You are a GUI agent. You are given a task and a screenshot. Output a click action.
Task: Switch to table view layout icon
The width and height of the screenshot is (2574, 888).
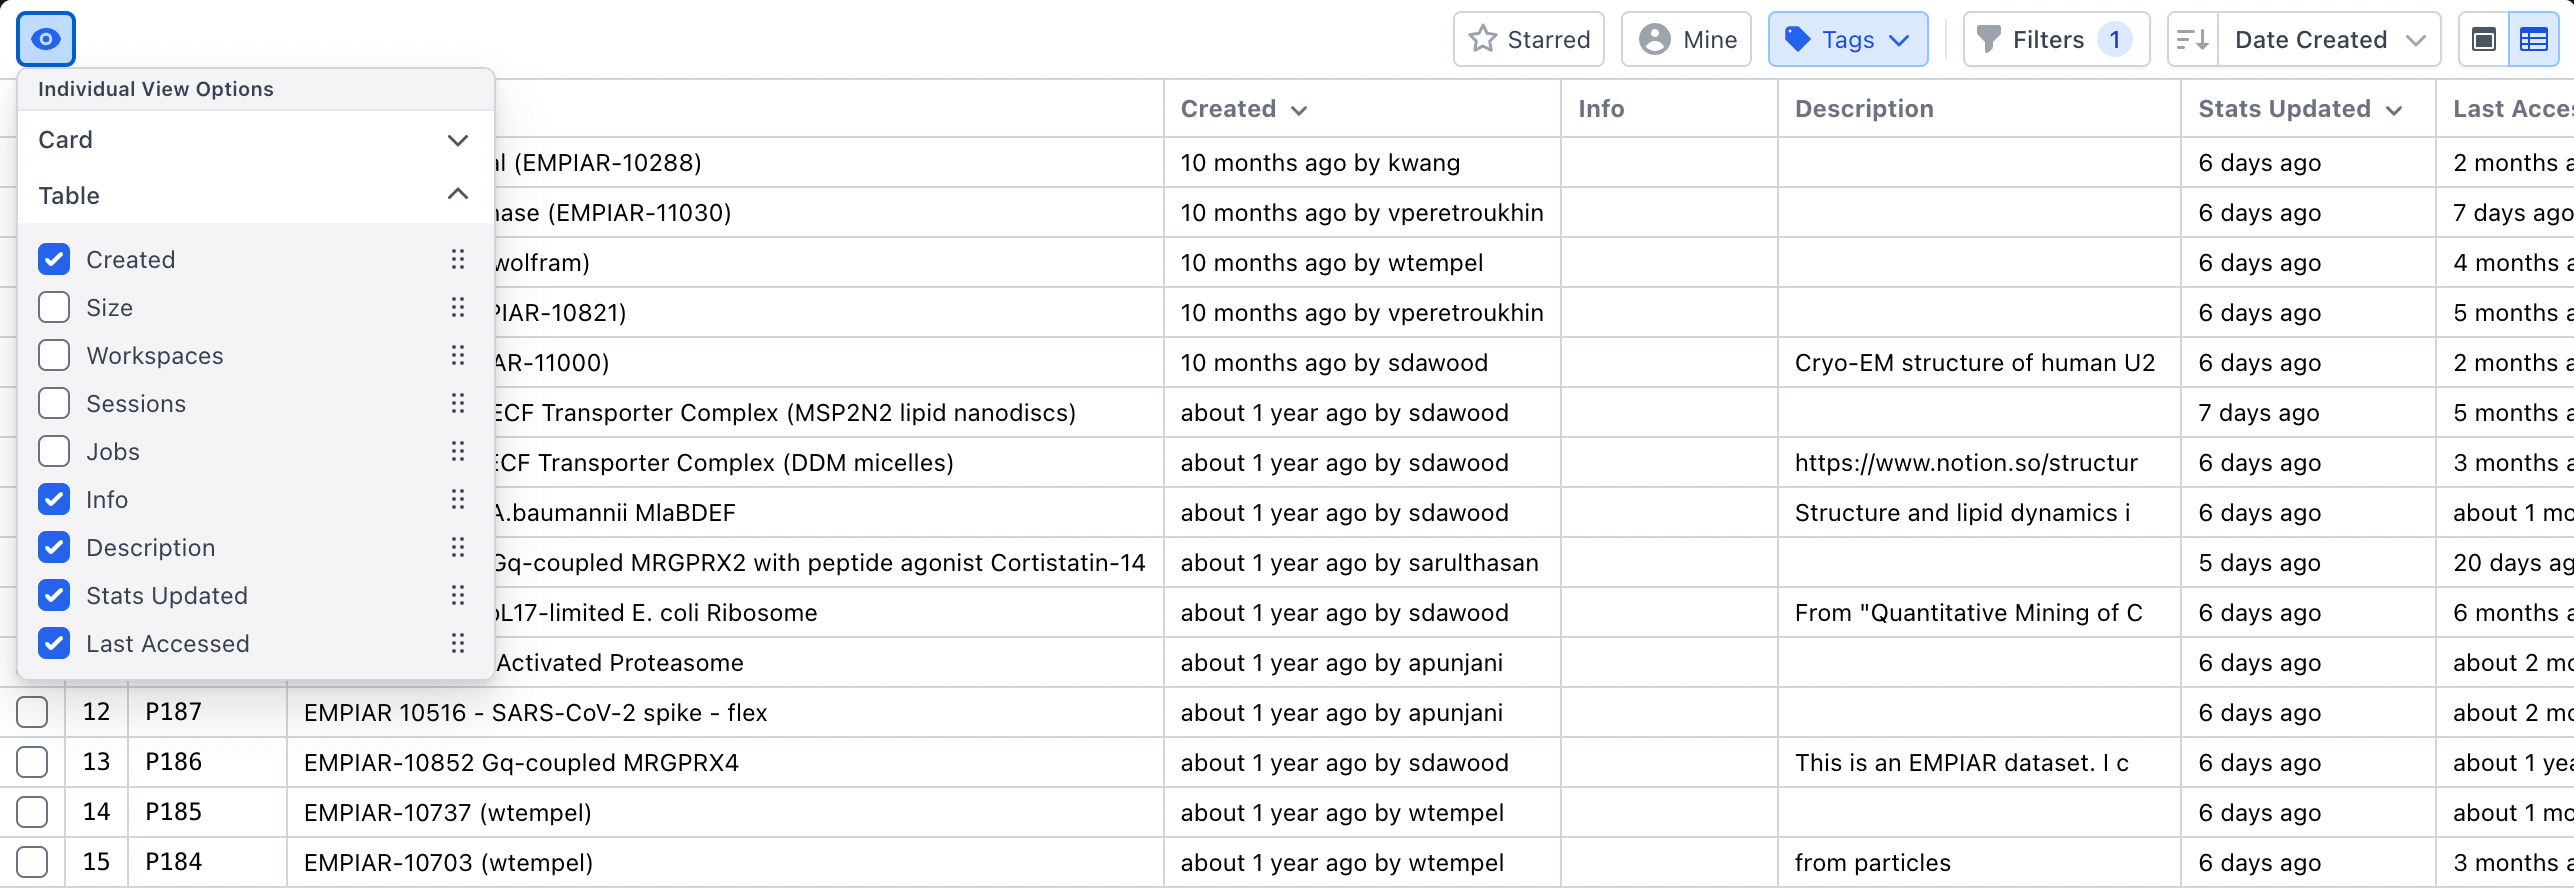tap(2534, 40)
